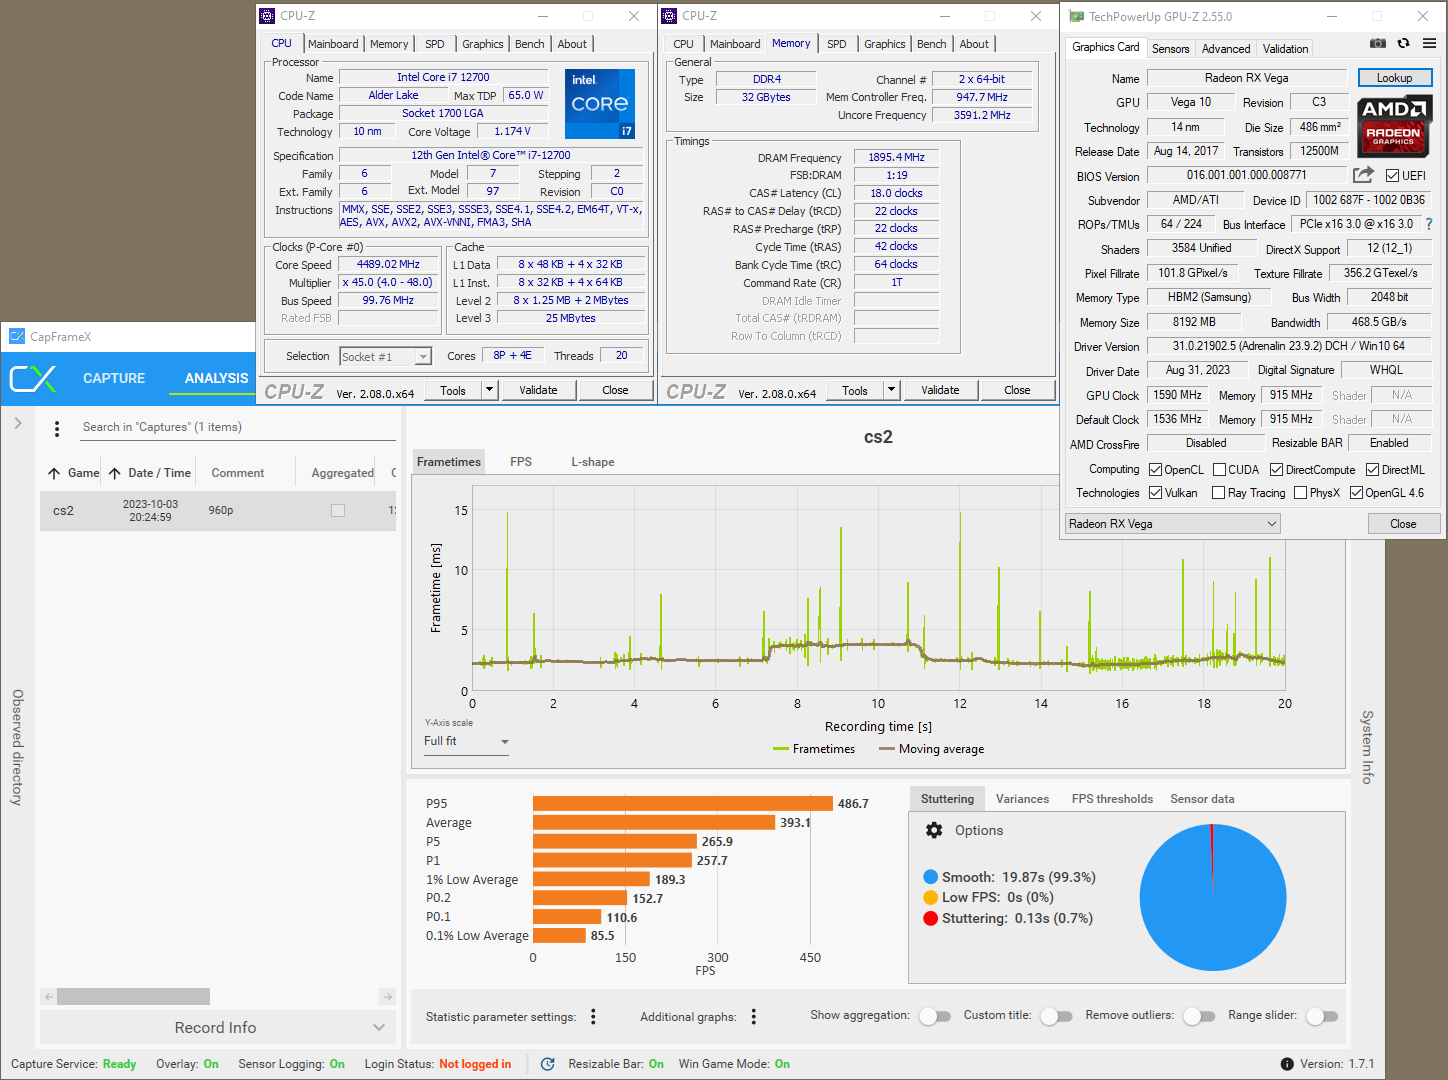The image size is (1448, 1080).
Task: Click the GPU-Z title bar app icon
Action: click(1076, 17)
